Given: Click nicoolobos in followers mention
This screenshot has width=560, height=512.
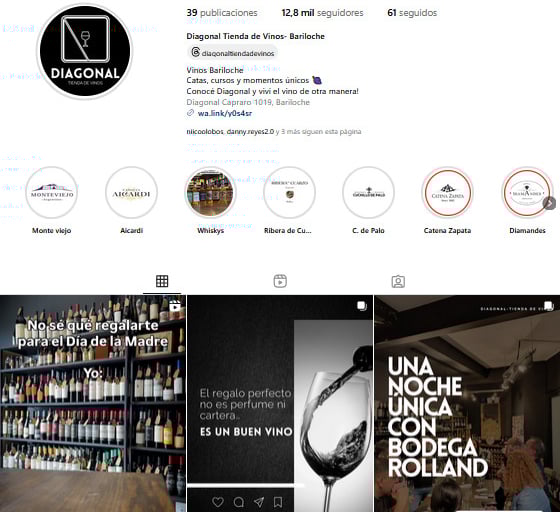Looking at the screenshot, I should point(205,132).
